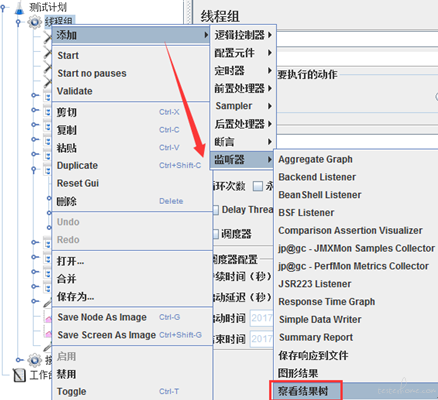Screen dimensions: 438x400
Task: Choose Reset Gui
Action: pyautogui.click(x=132, y=183)
